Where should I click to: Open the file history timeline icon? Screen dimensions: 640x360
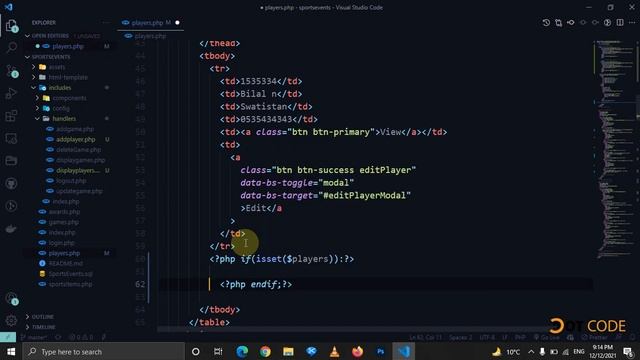546,23
